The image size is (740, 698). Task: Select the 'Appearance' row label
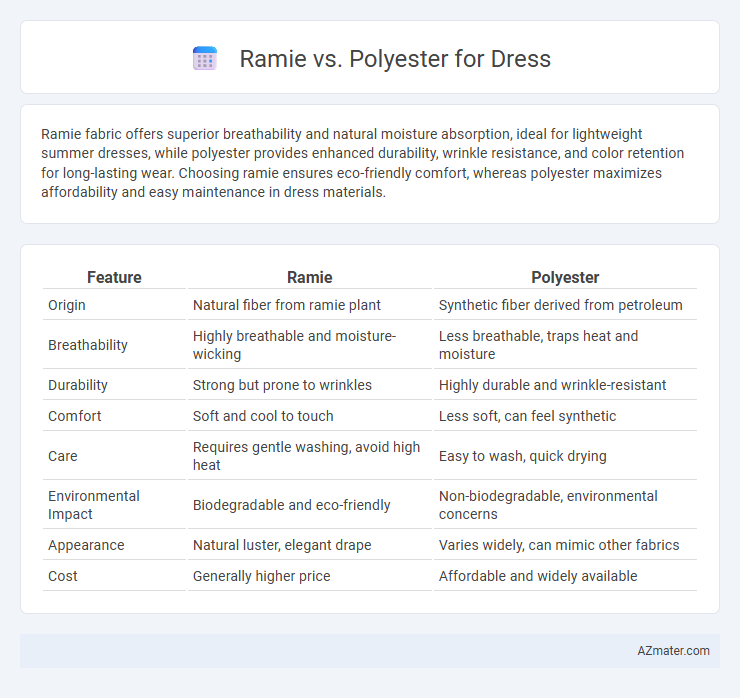86,546
